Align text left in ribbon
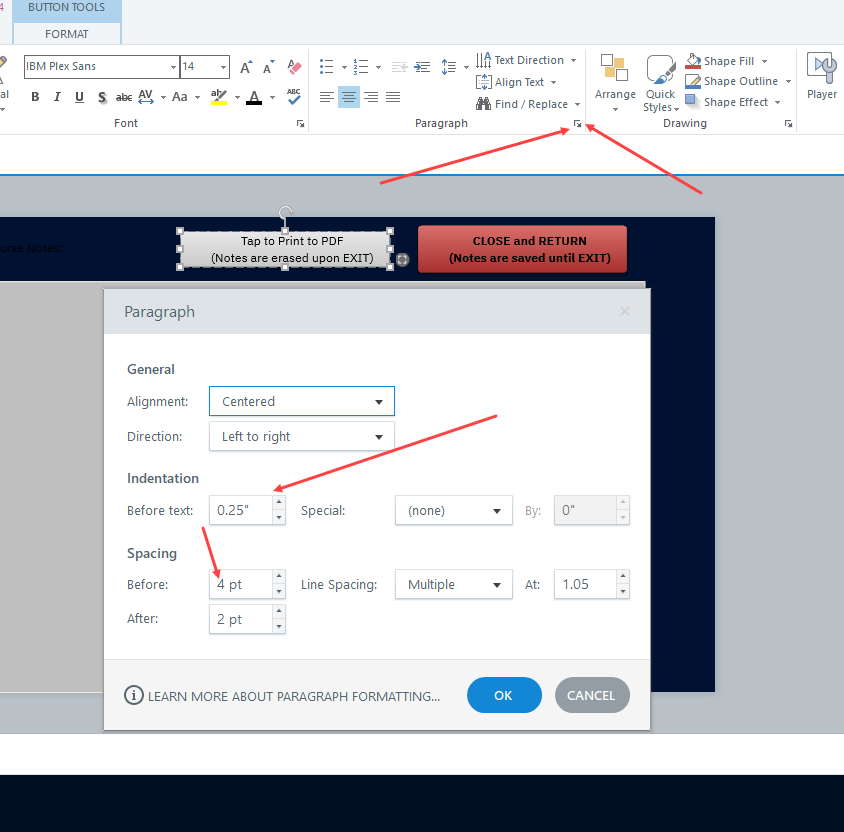The height and width of the screenshot is (832, 844). pos(327,97)
